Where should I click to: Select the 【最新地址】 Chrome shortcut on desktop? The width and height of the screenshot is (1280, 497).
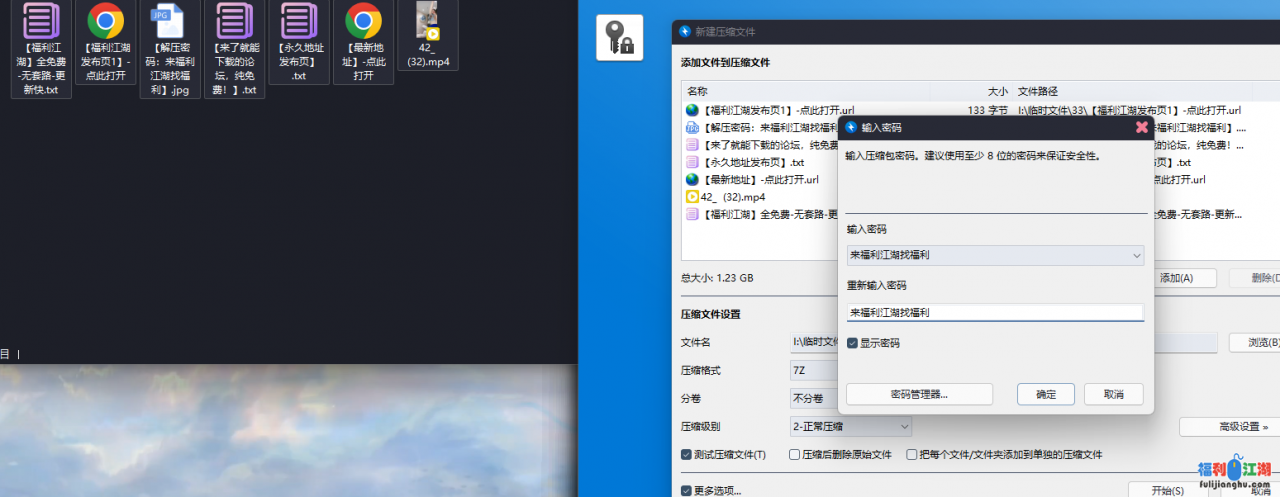(363, 22)
